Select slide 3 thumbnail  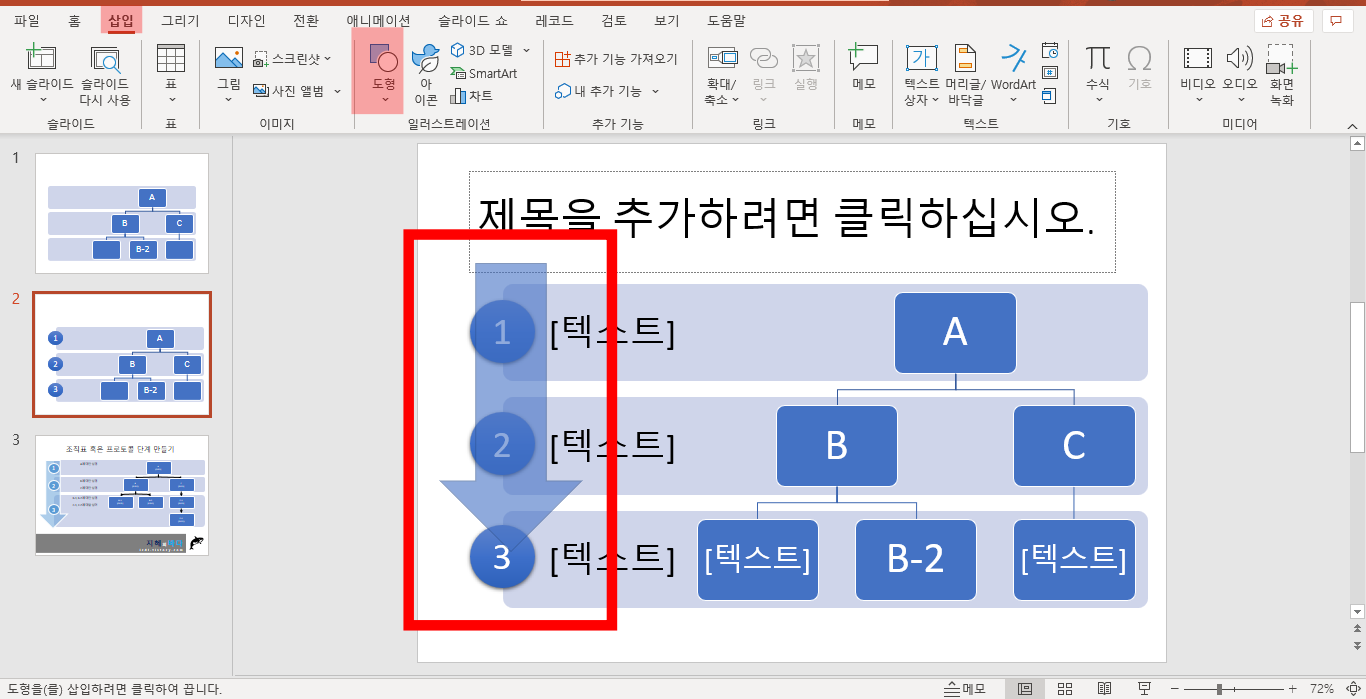click(x=122, y=495)
